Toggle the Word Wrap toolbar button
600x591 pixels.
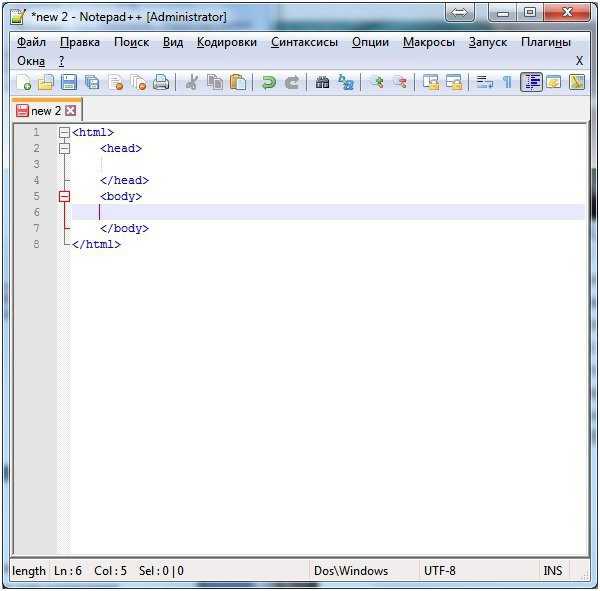tap(484, 82)
